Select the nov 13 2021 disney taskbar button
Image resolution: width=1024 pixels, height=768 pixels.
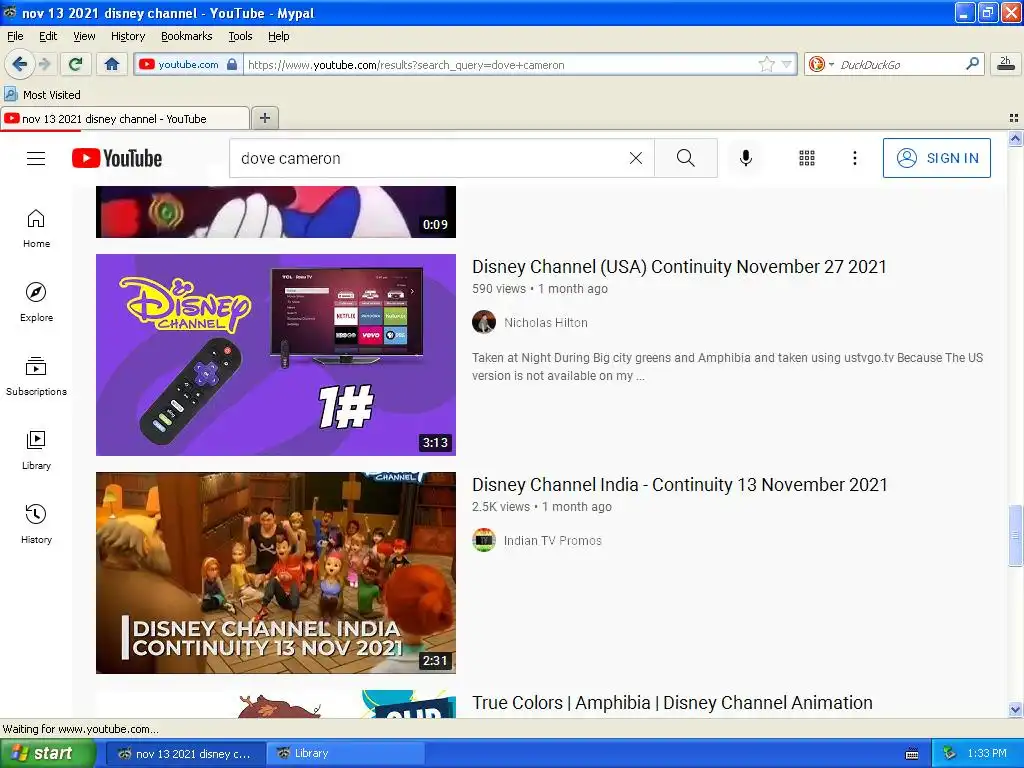185,754
